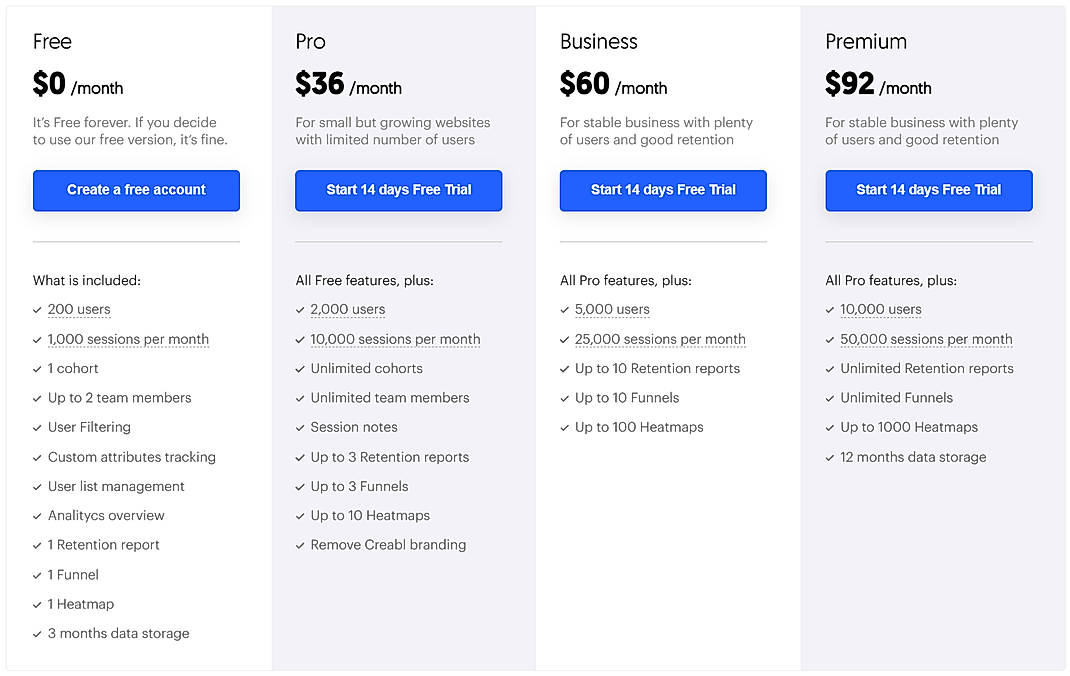Click the checkmark next to 12 months data storage
Image resolution: width=1070 pixels, height=676 pixels.
829,458
